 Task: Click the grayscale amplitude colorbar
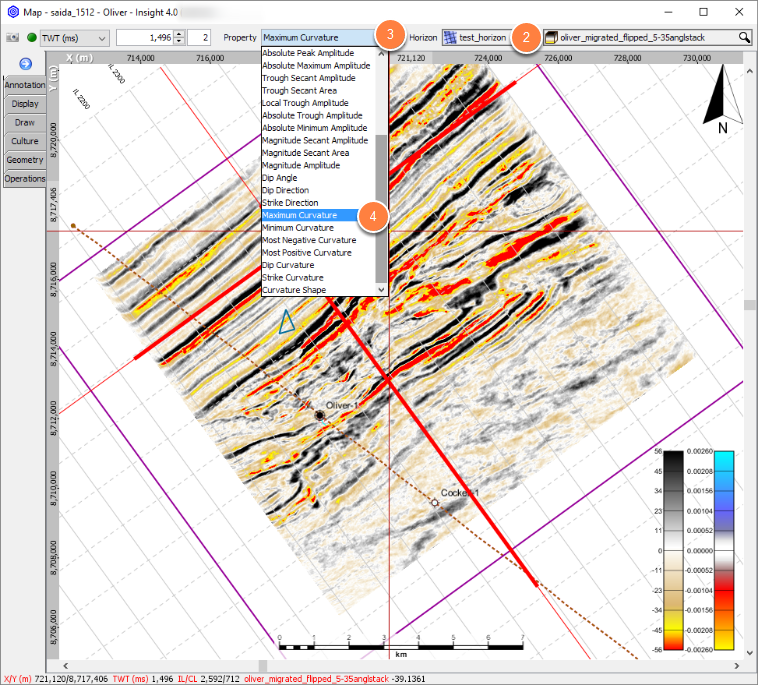tap(673, 550)
